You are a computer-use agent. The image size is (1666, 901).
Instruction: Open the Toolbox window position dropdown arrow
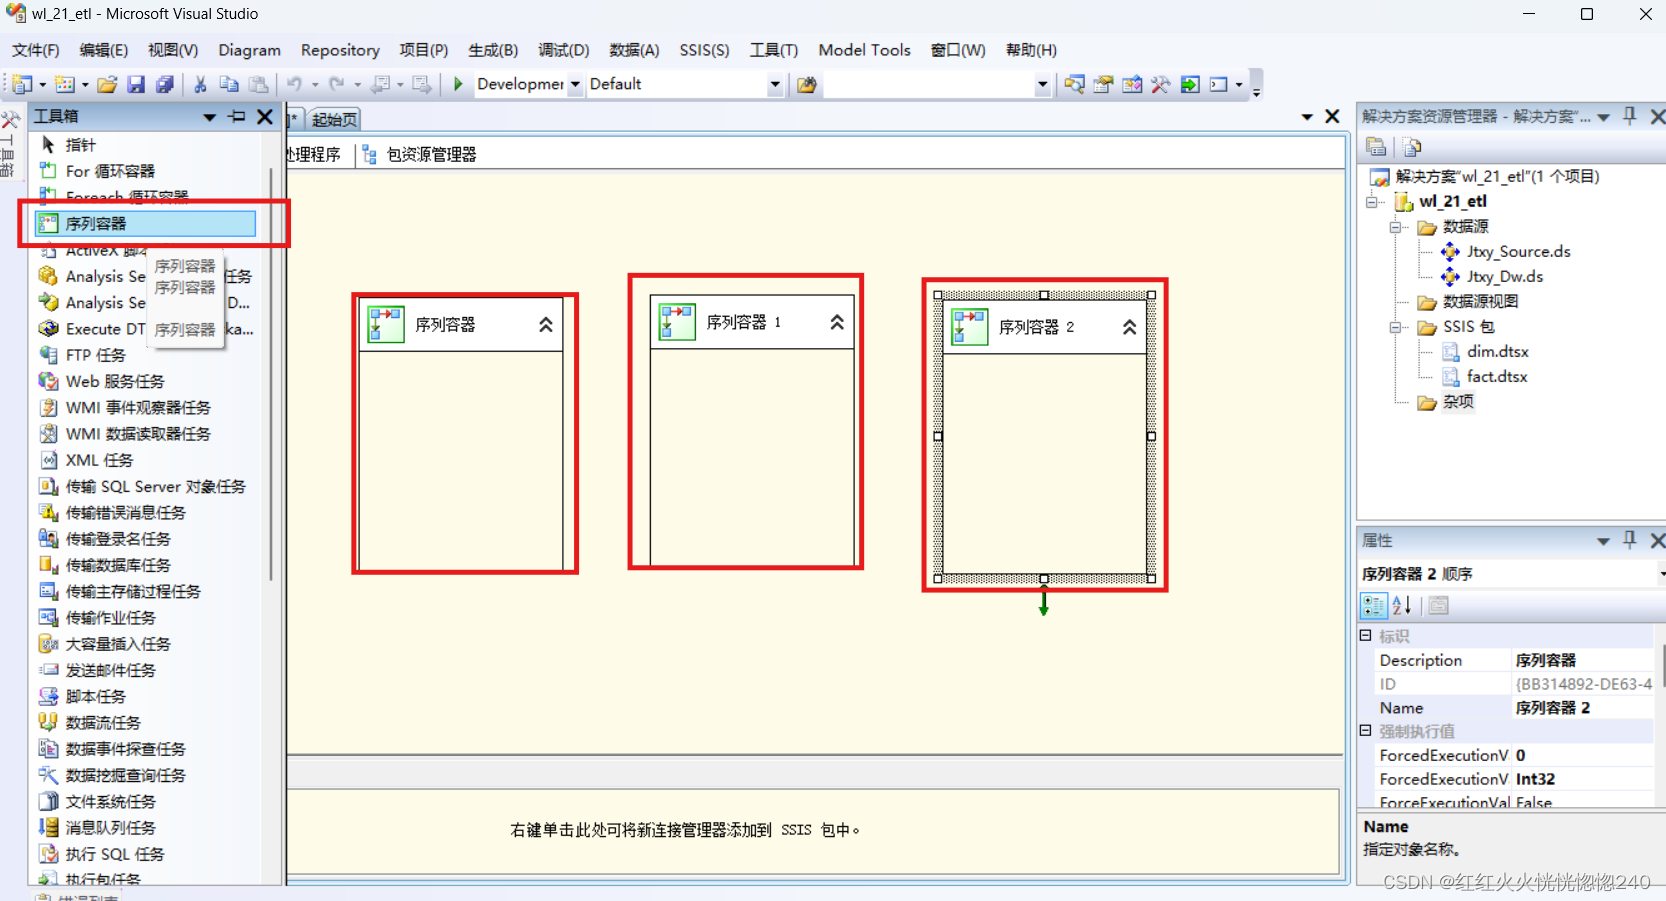coord(210,117)
